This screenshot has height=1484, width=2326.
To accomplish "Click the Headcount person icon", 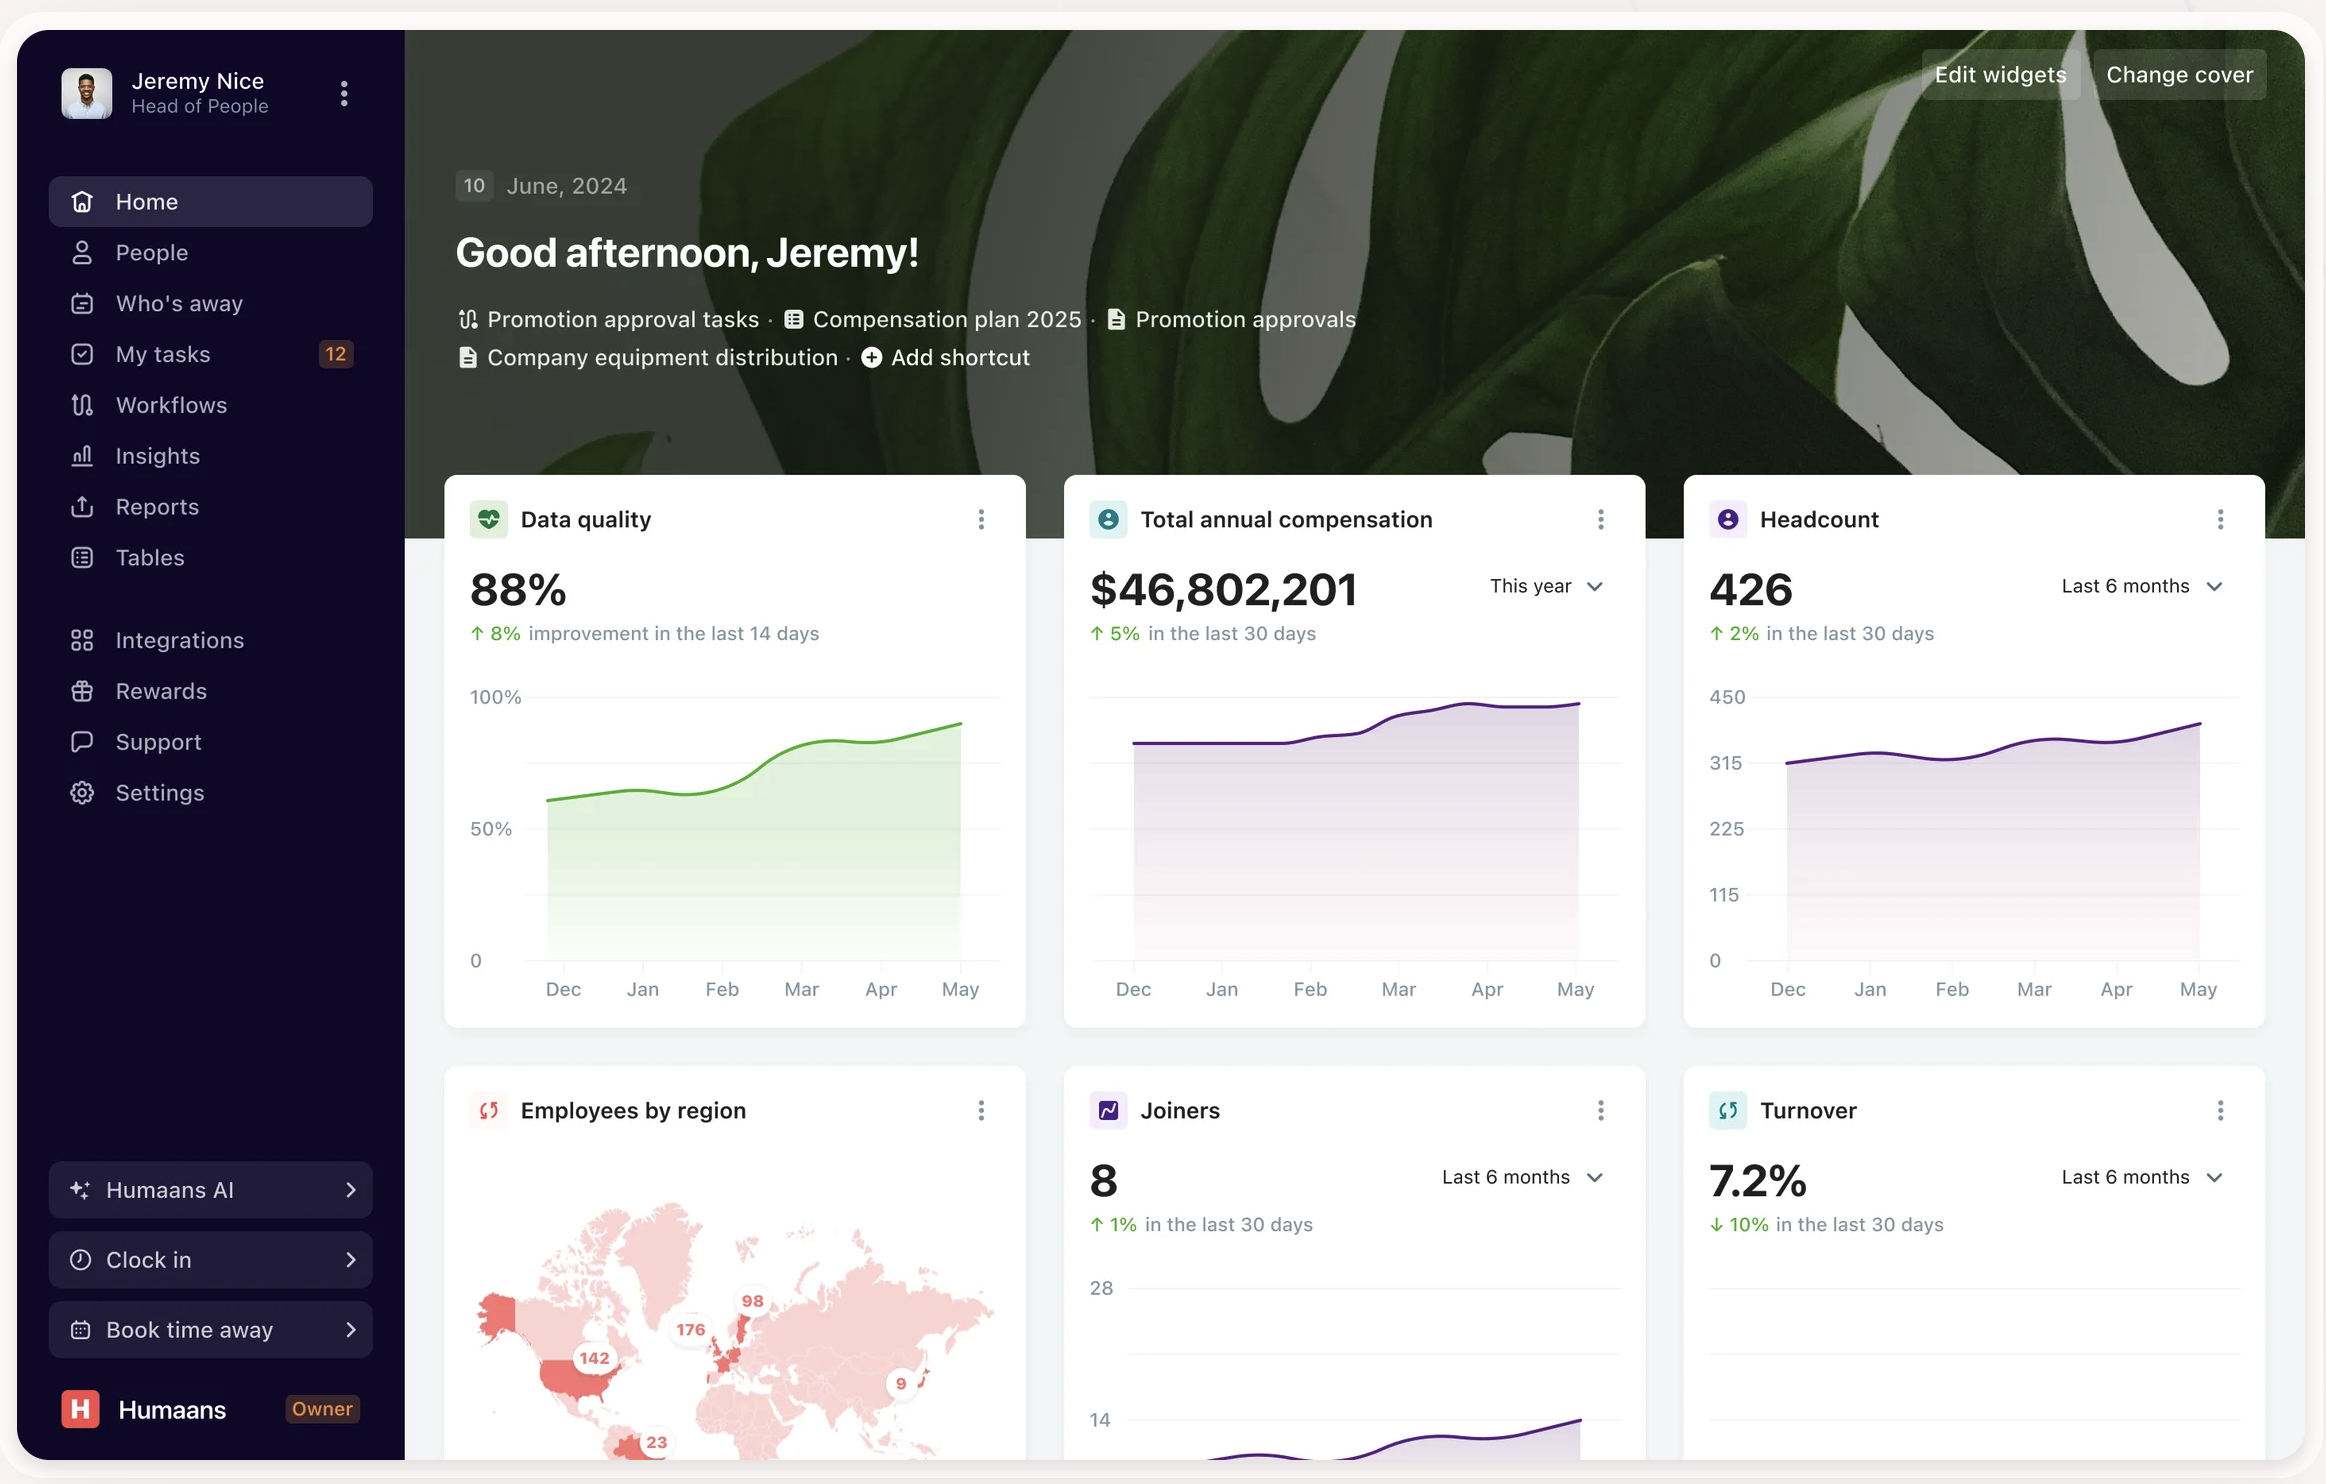I will (x=1728, y=519).
